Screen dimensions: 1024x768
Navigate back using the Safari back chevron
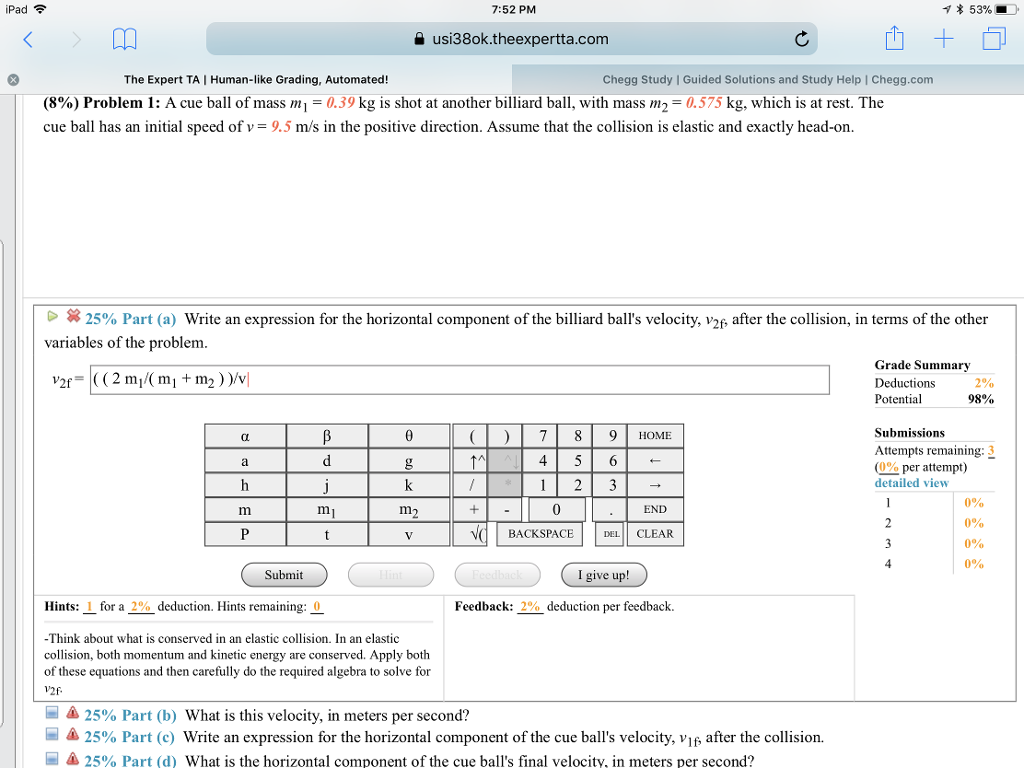click(28, 38)
